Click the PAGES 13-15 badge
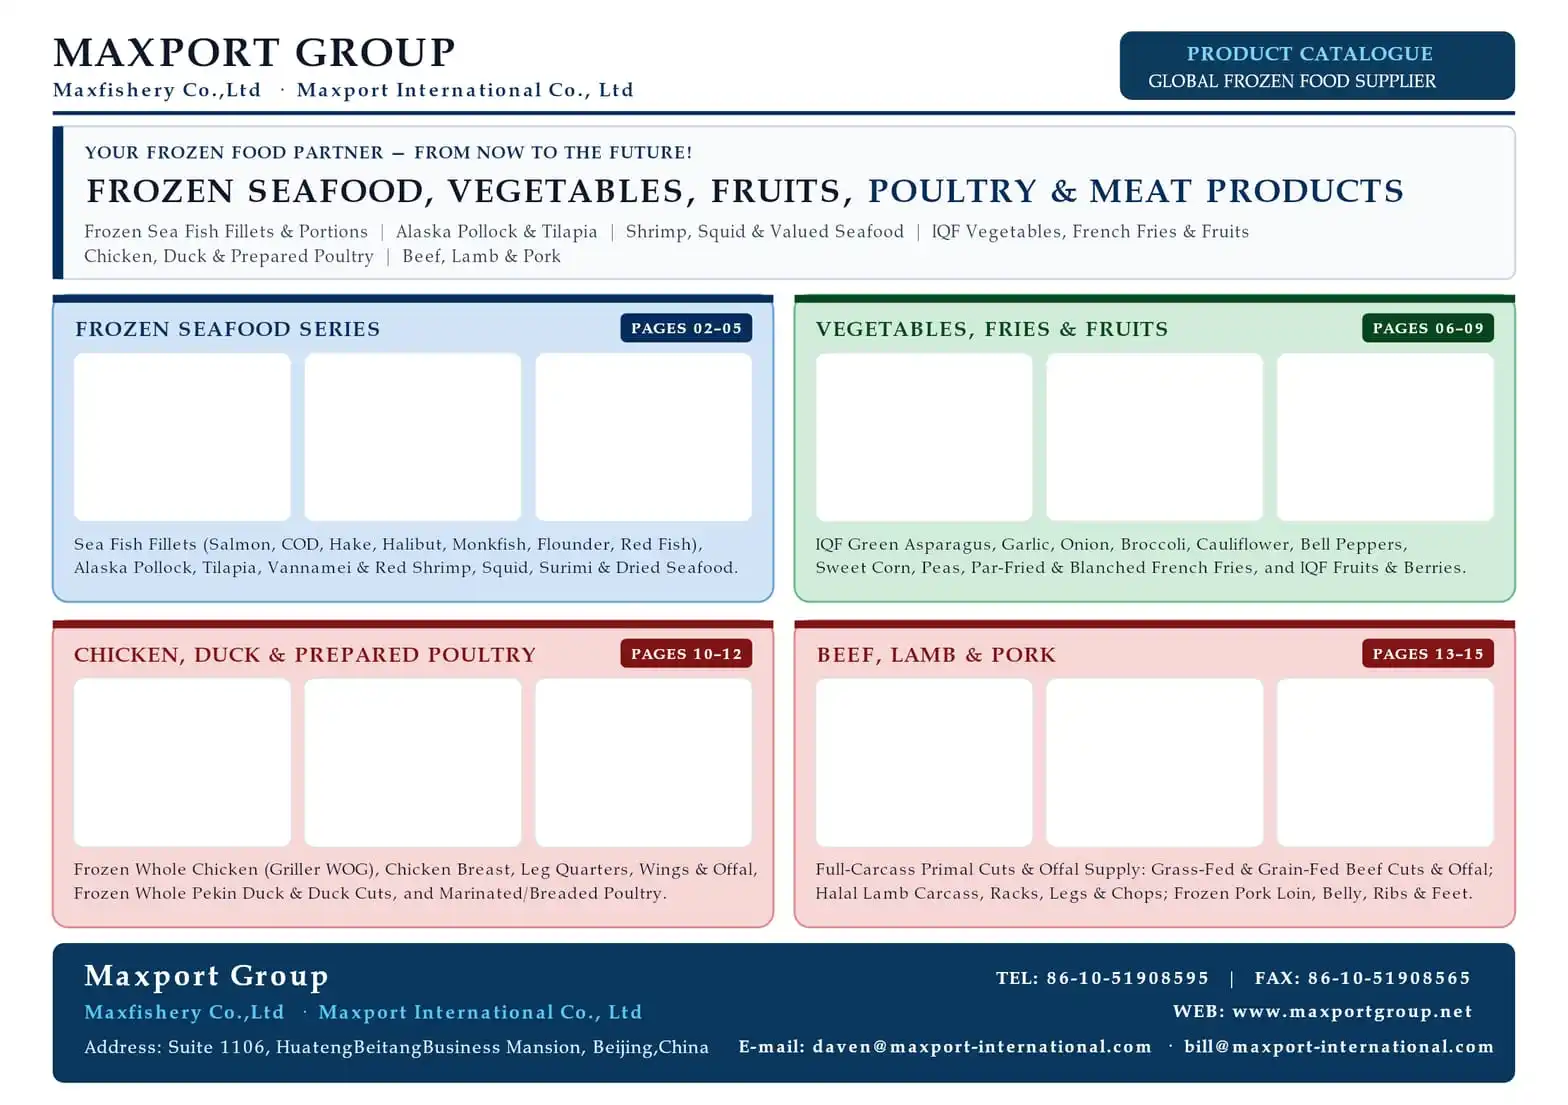This screenshot has width=1568, height=1105. click(x=1428, y=654)
